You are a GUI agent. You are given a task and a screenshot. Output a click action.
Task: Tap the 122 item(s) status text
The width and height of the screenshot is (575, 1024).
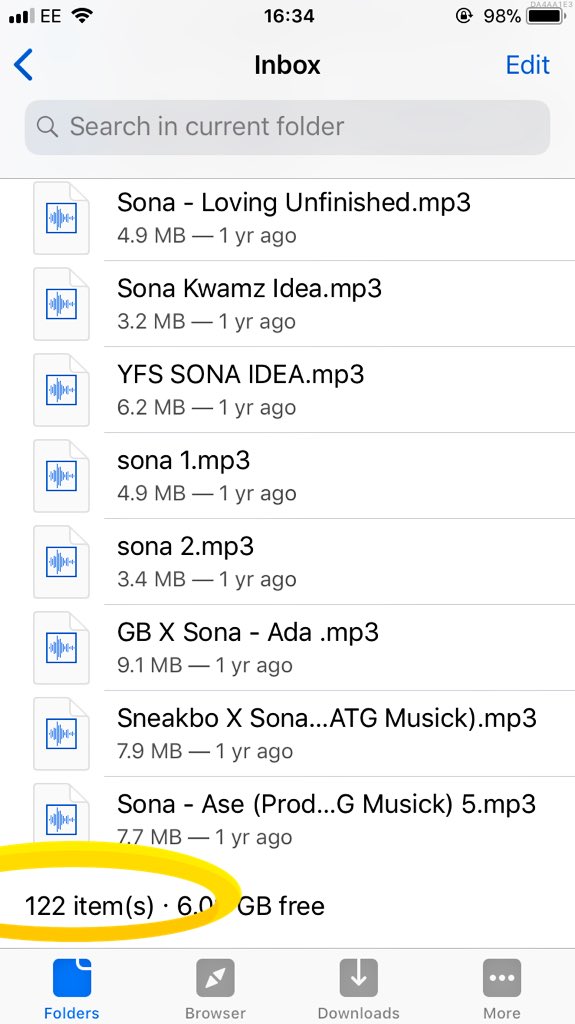[89, 906]
